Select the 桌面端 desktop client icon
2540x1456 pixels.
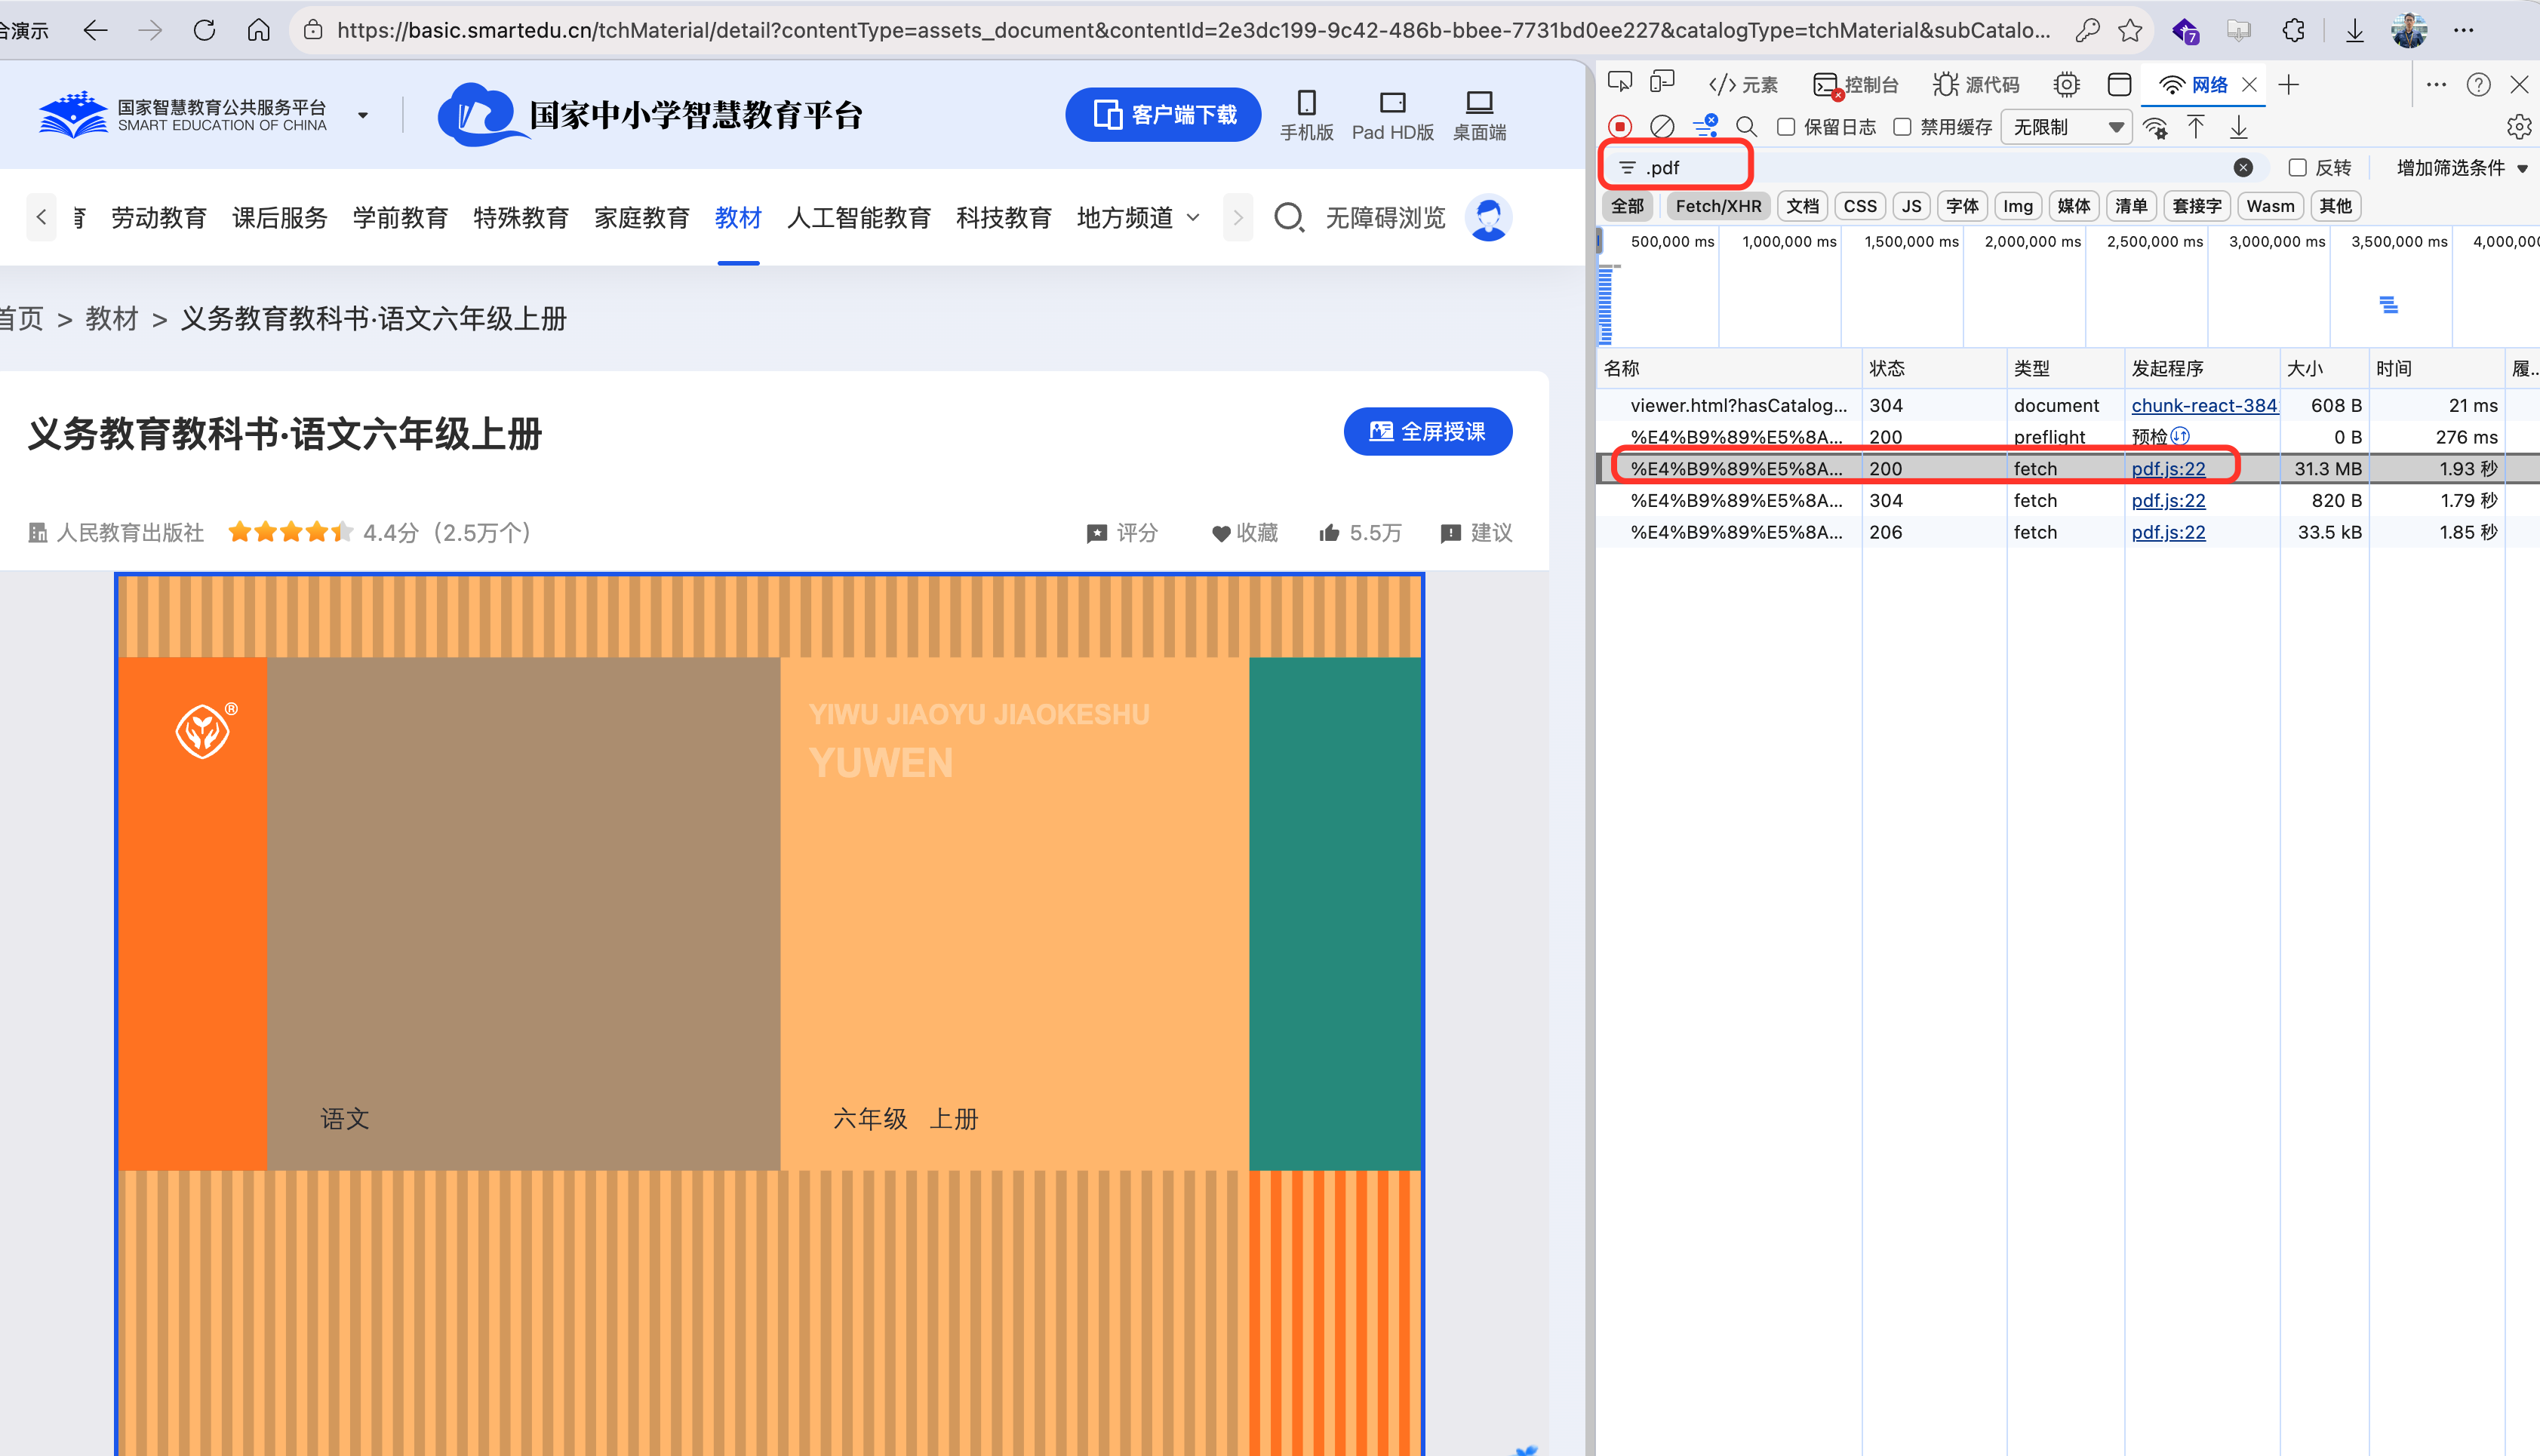[x=1479, y=115]
